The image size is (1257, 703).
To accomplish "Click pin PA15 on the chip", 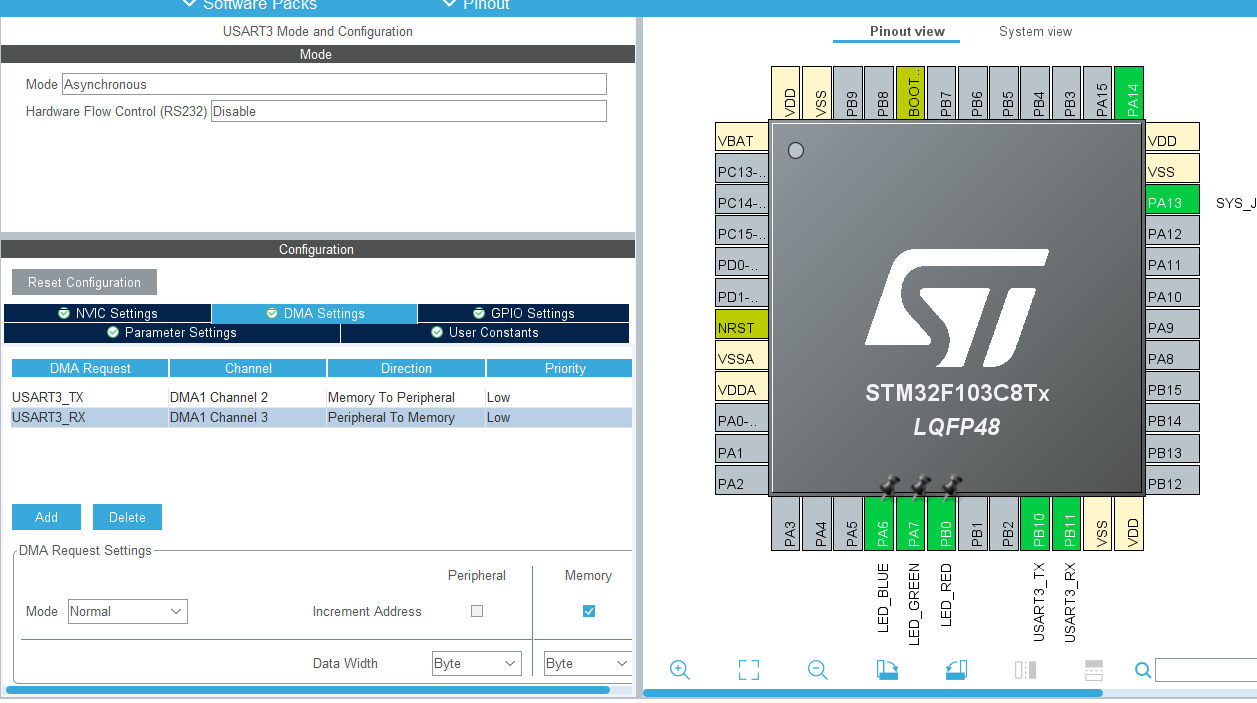I will 1099,94.
